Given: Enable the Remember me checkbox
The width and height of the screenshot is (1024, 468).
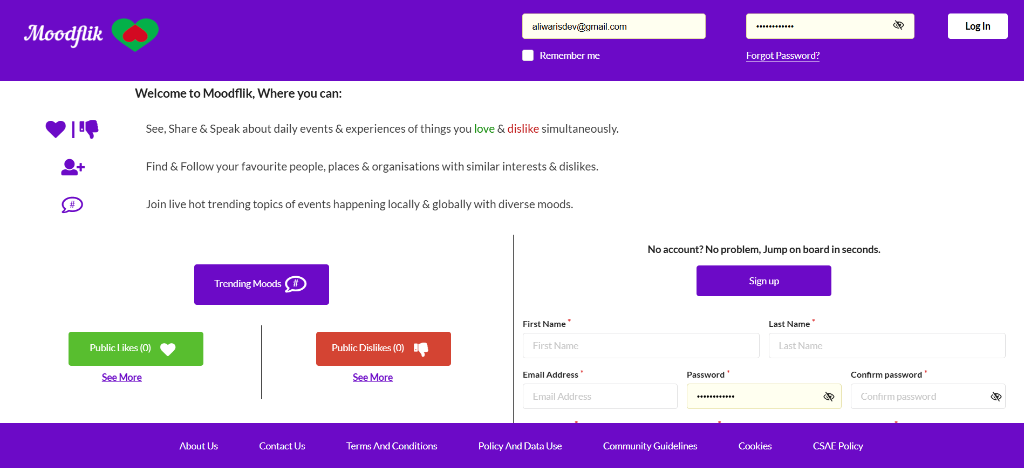Looking at the screenshot, I should [528, 55].
